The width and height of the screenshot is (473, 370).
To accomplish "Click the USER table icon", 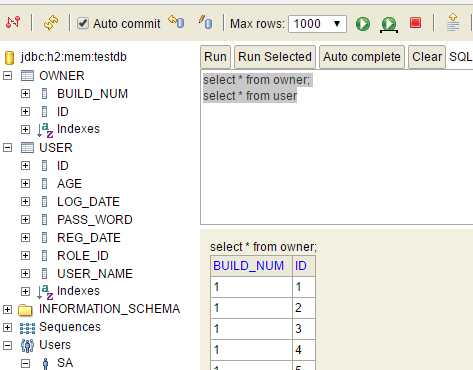I will pyautogui.click(x=27, y=148).
